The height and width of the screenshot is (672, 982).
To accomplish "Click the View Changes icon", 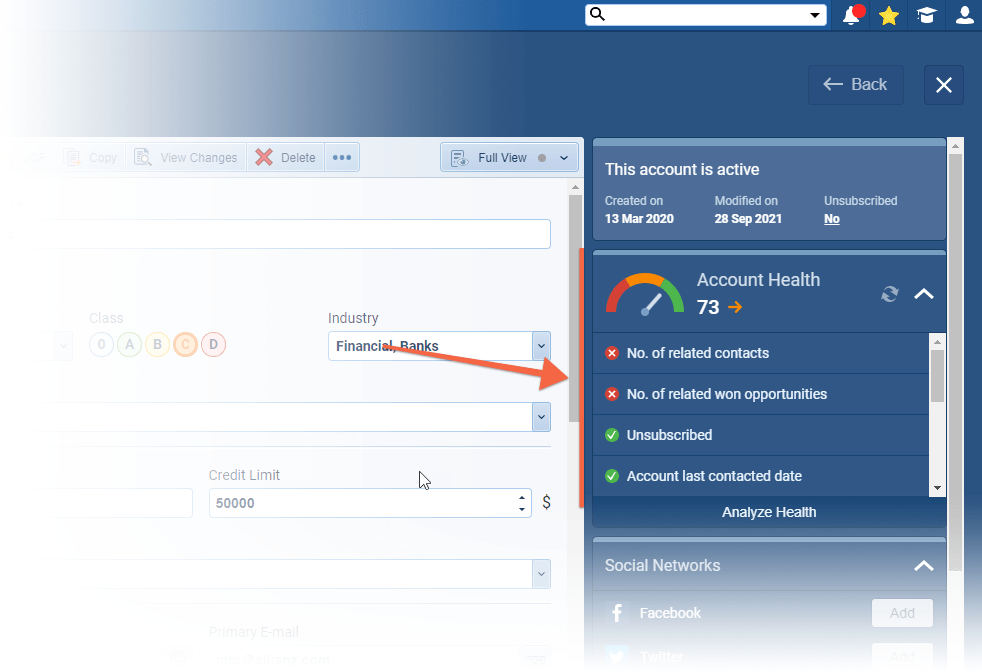I will point(143,157).
